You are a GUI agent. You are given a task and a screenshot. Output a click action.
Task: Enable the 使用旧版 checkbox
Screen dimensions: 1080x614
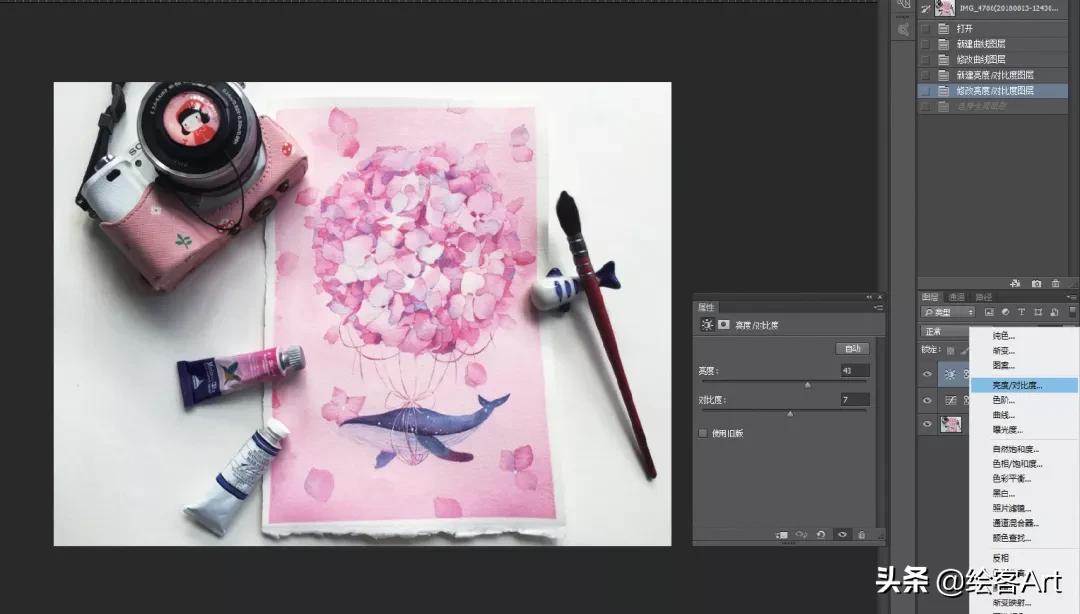[703, 433]
